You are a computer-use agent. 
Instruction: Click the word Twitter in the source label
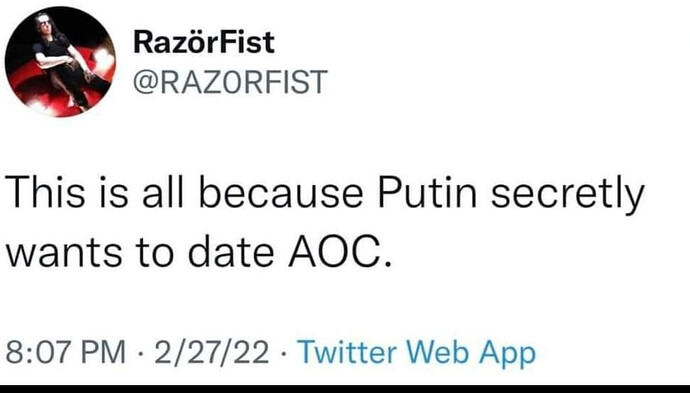pos(347,353)
